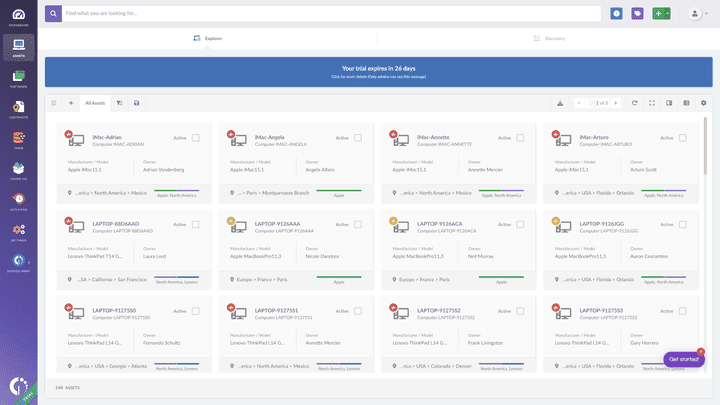The height and width of the screenshot is (405, 720).
Task: Select the All Assets tab
Action: [x=96, y=102]
